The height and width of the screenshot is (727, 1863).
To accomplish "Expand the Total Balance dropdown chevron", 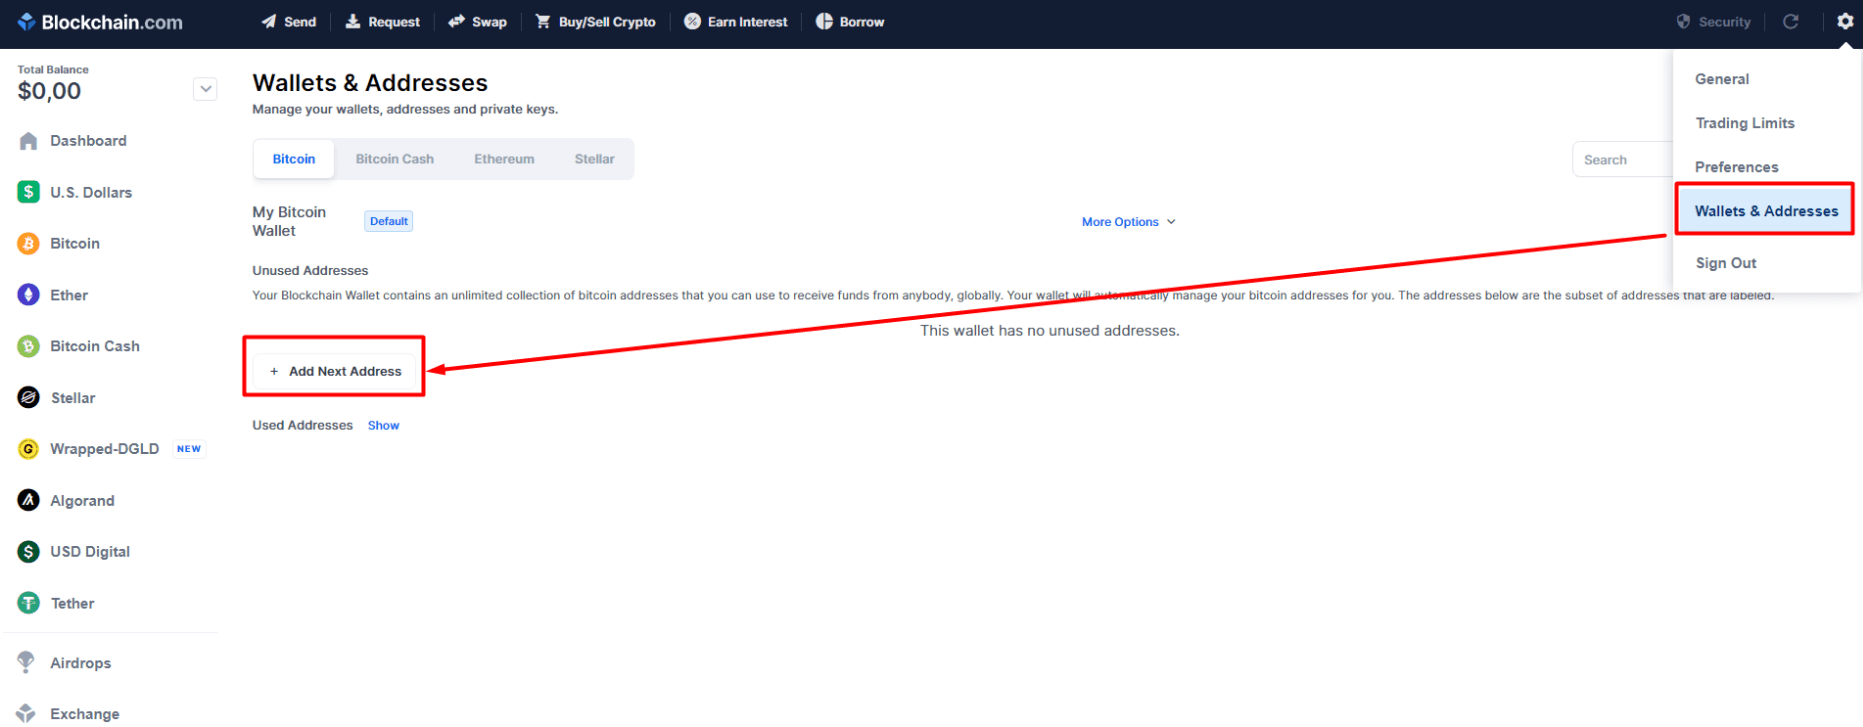I will pos(205,89).
